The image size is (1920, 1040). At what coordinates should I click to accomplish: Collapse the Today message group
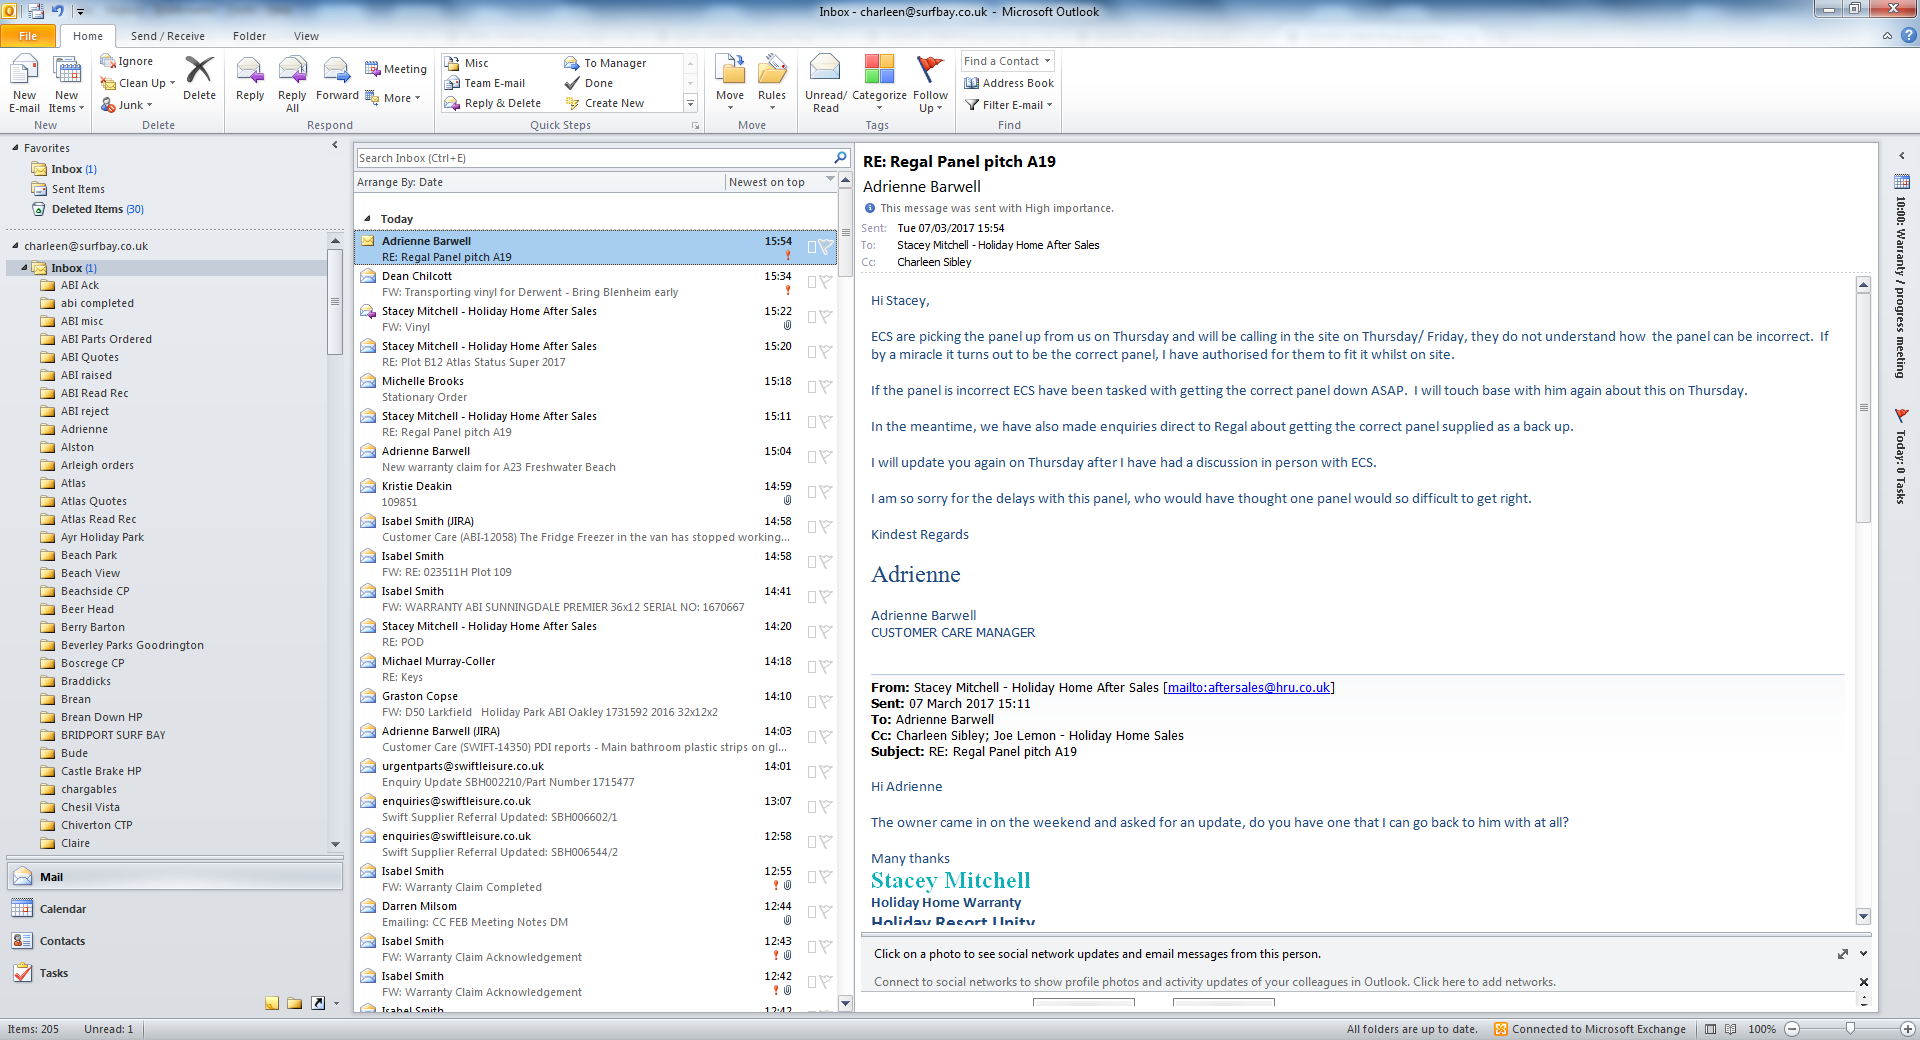tap(367, 219)
